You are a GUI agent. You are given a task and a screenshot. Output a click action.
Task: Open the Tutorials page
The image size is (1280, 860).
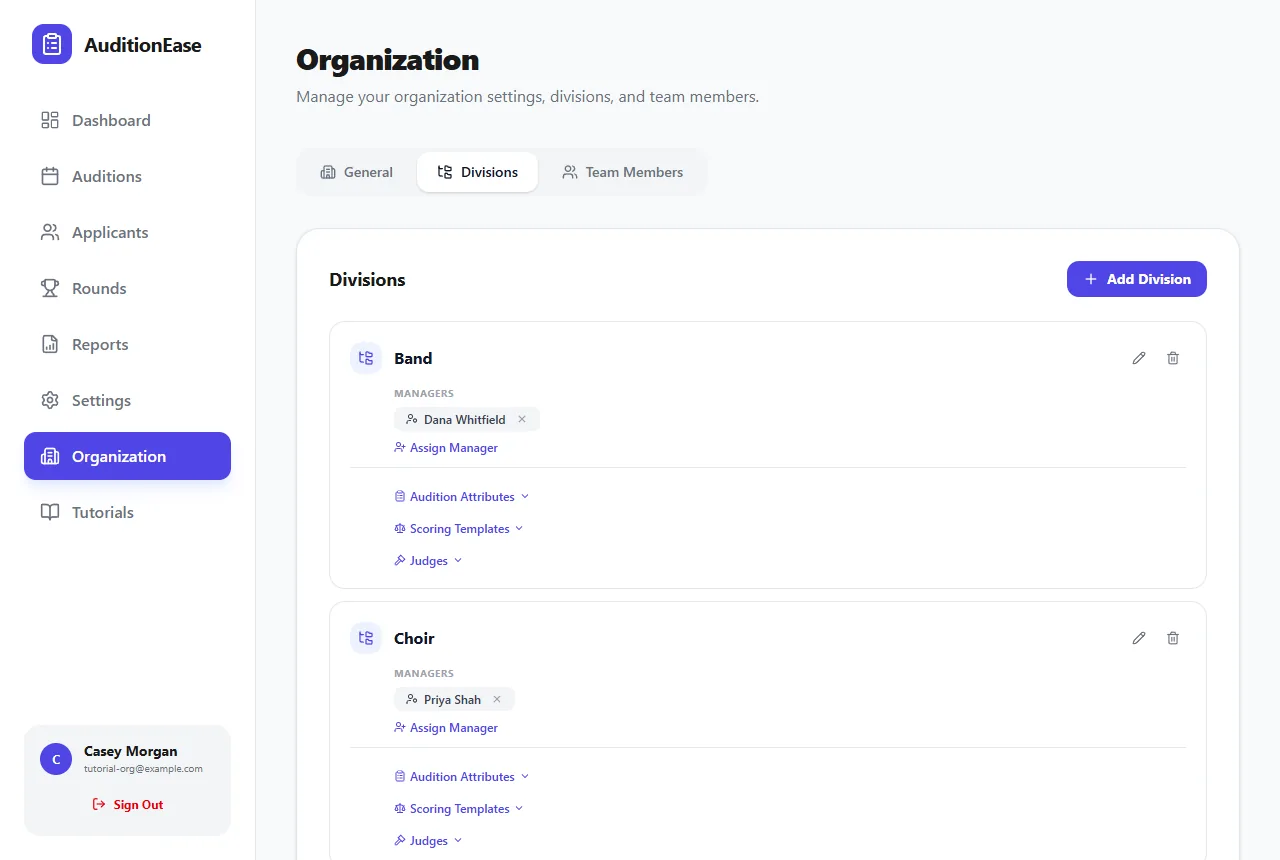pyautogui.click(x=127, y=512)
